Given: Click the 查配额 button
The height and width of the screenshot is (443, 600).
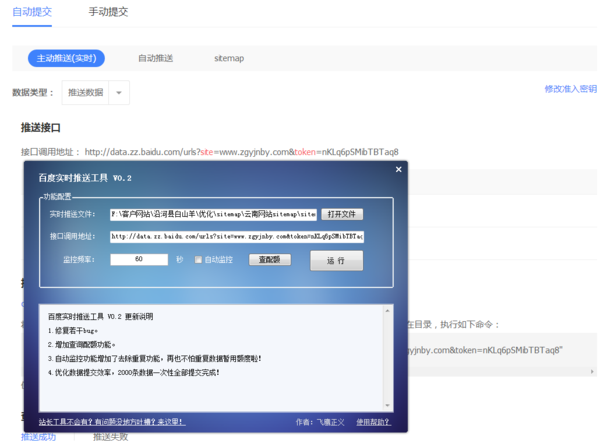Looking at the screenshot, I should tap(270, 259).
